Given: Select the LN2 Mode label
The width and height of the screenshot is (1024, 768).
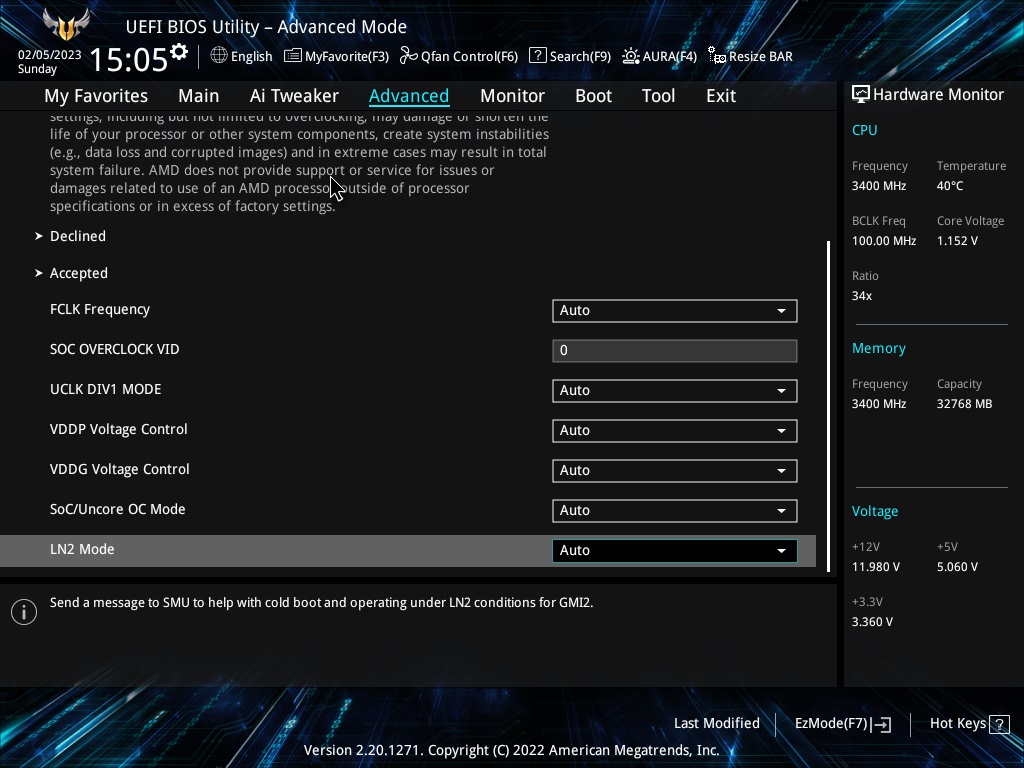Looking at the screenshot, I should coord(82,549).
